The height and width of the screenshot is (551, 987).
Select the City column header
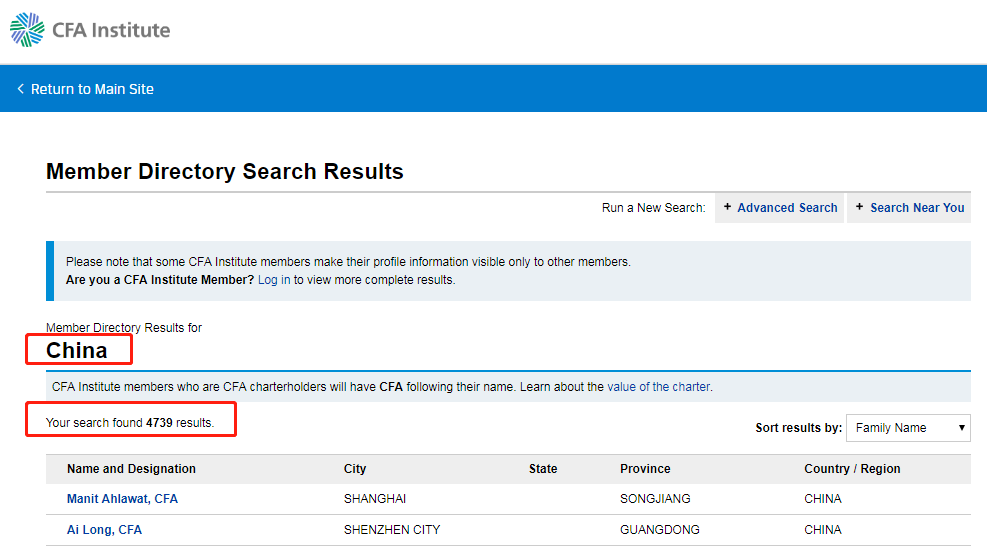pyautogui.click(x=355, y=469)
